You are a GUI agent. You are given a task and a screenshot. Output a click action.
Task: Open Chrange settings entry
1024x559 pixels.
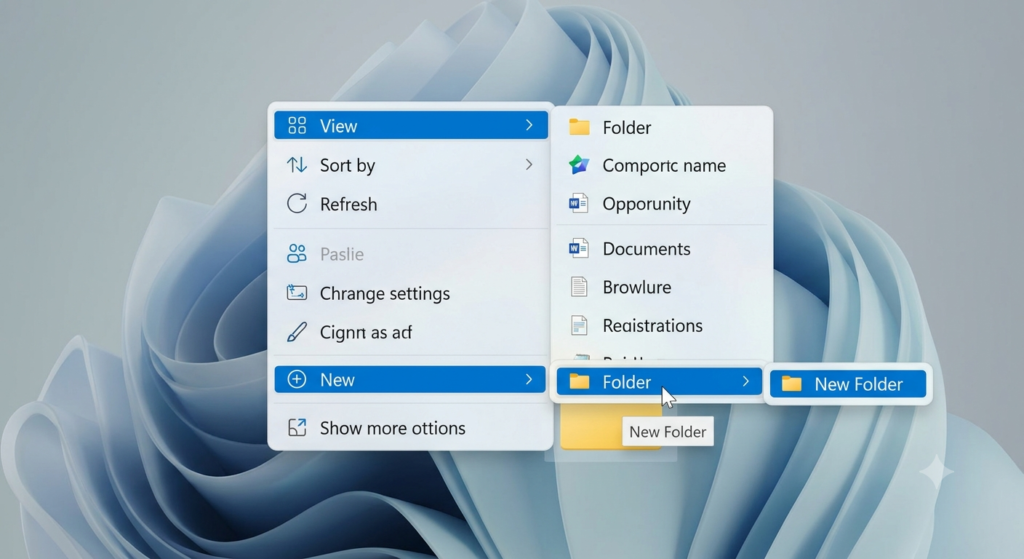(411, 293)
